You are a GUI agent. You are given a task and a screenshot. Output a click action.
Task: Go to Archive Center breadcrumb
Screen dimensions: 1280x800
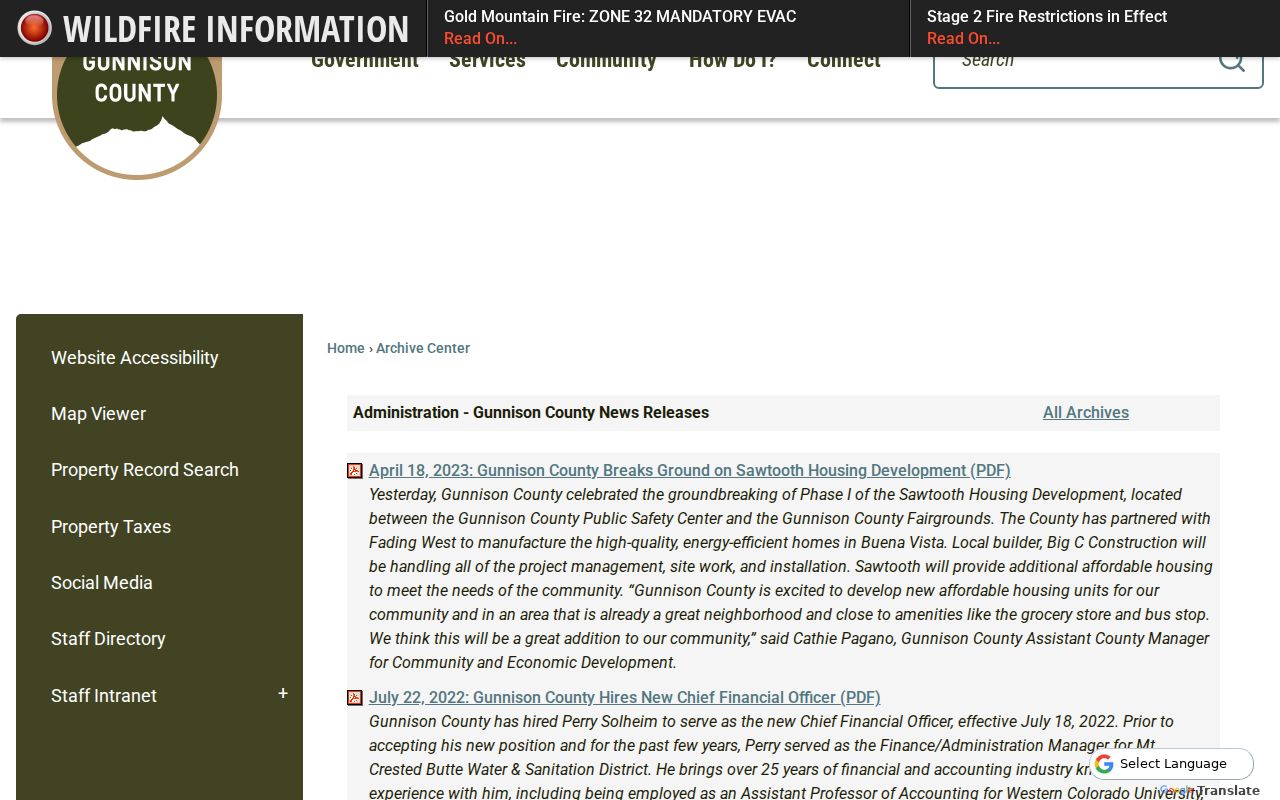[x=423, y=348]
